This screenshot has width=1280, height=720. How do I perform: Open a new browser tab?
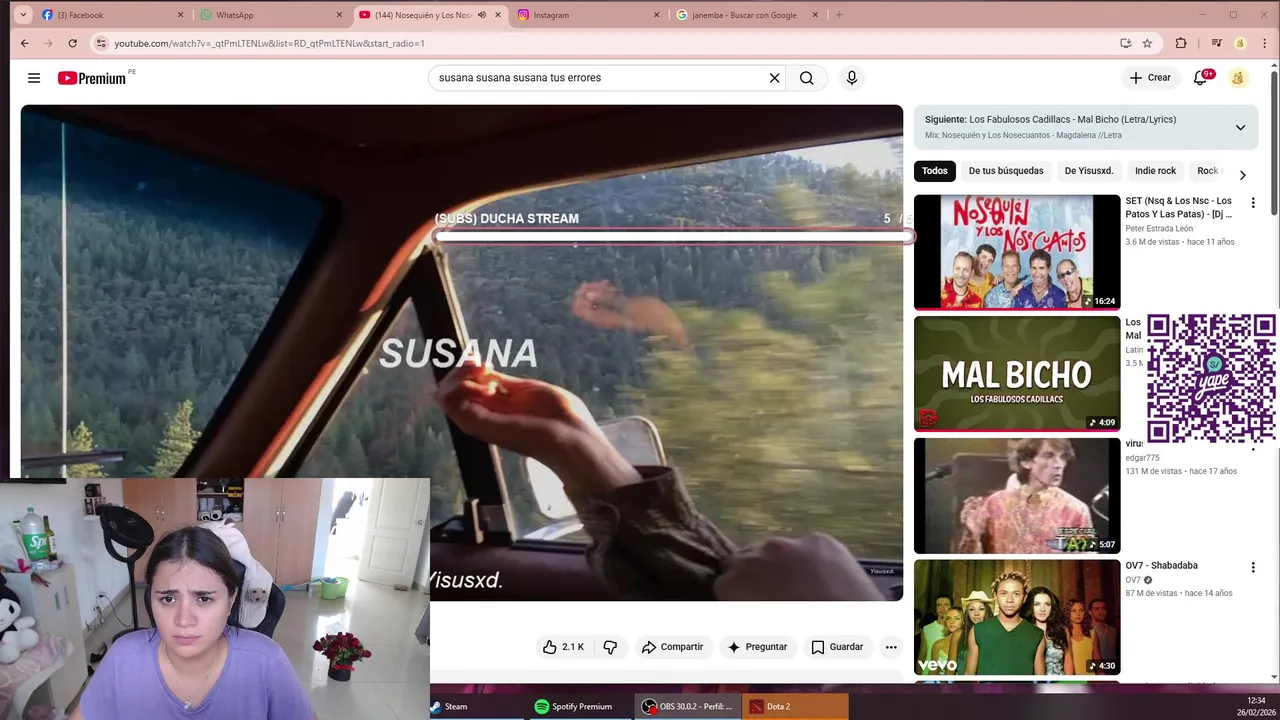[839, 15]
